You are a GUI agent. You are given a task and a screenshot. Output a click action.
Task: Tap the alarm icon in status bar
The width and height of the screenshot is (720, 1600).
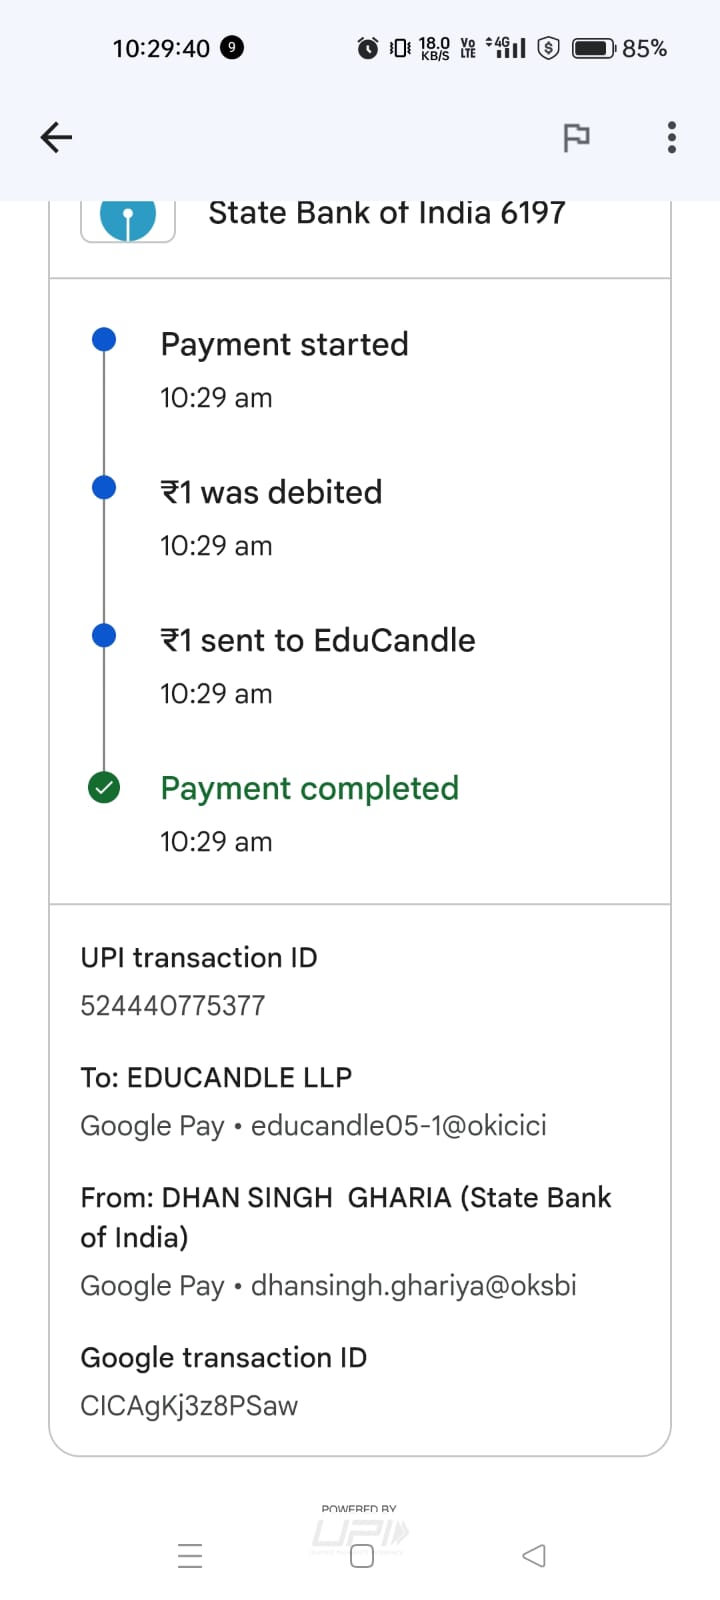click(x=367, y=48)
